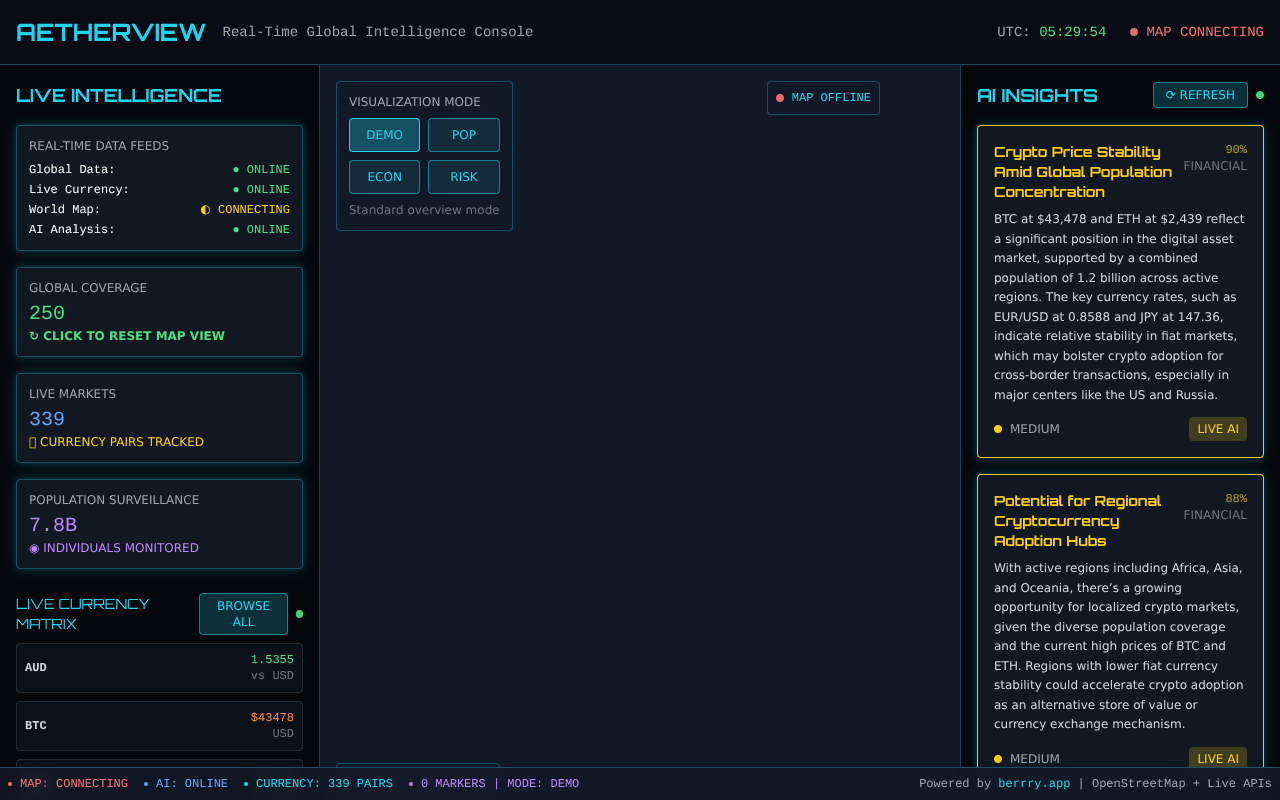Click the yellow MEDIUM priority dot
1280x800 pixels.
pos(997,428)
